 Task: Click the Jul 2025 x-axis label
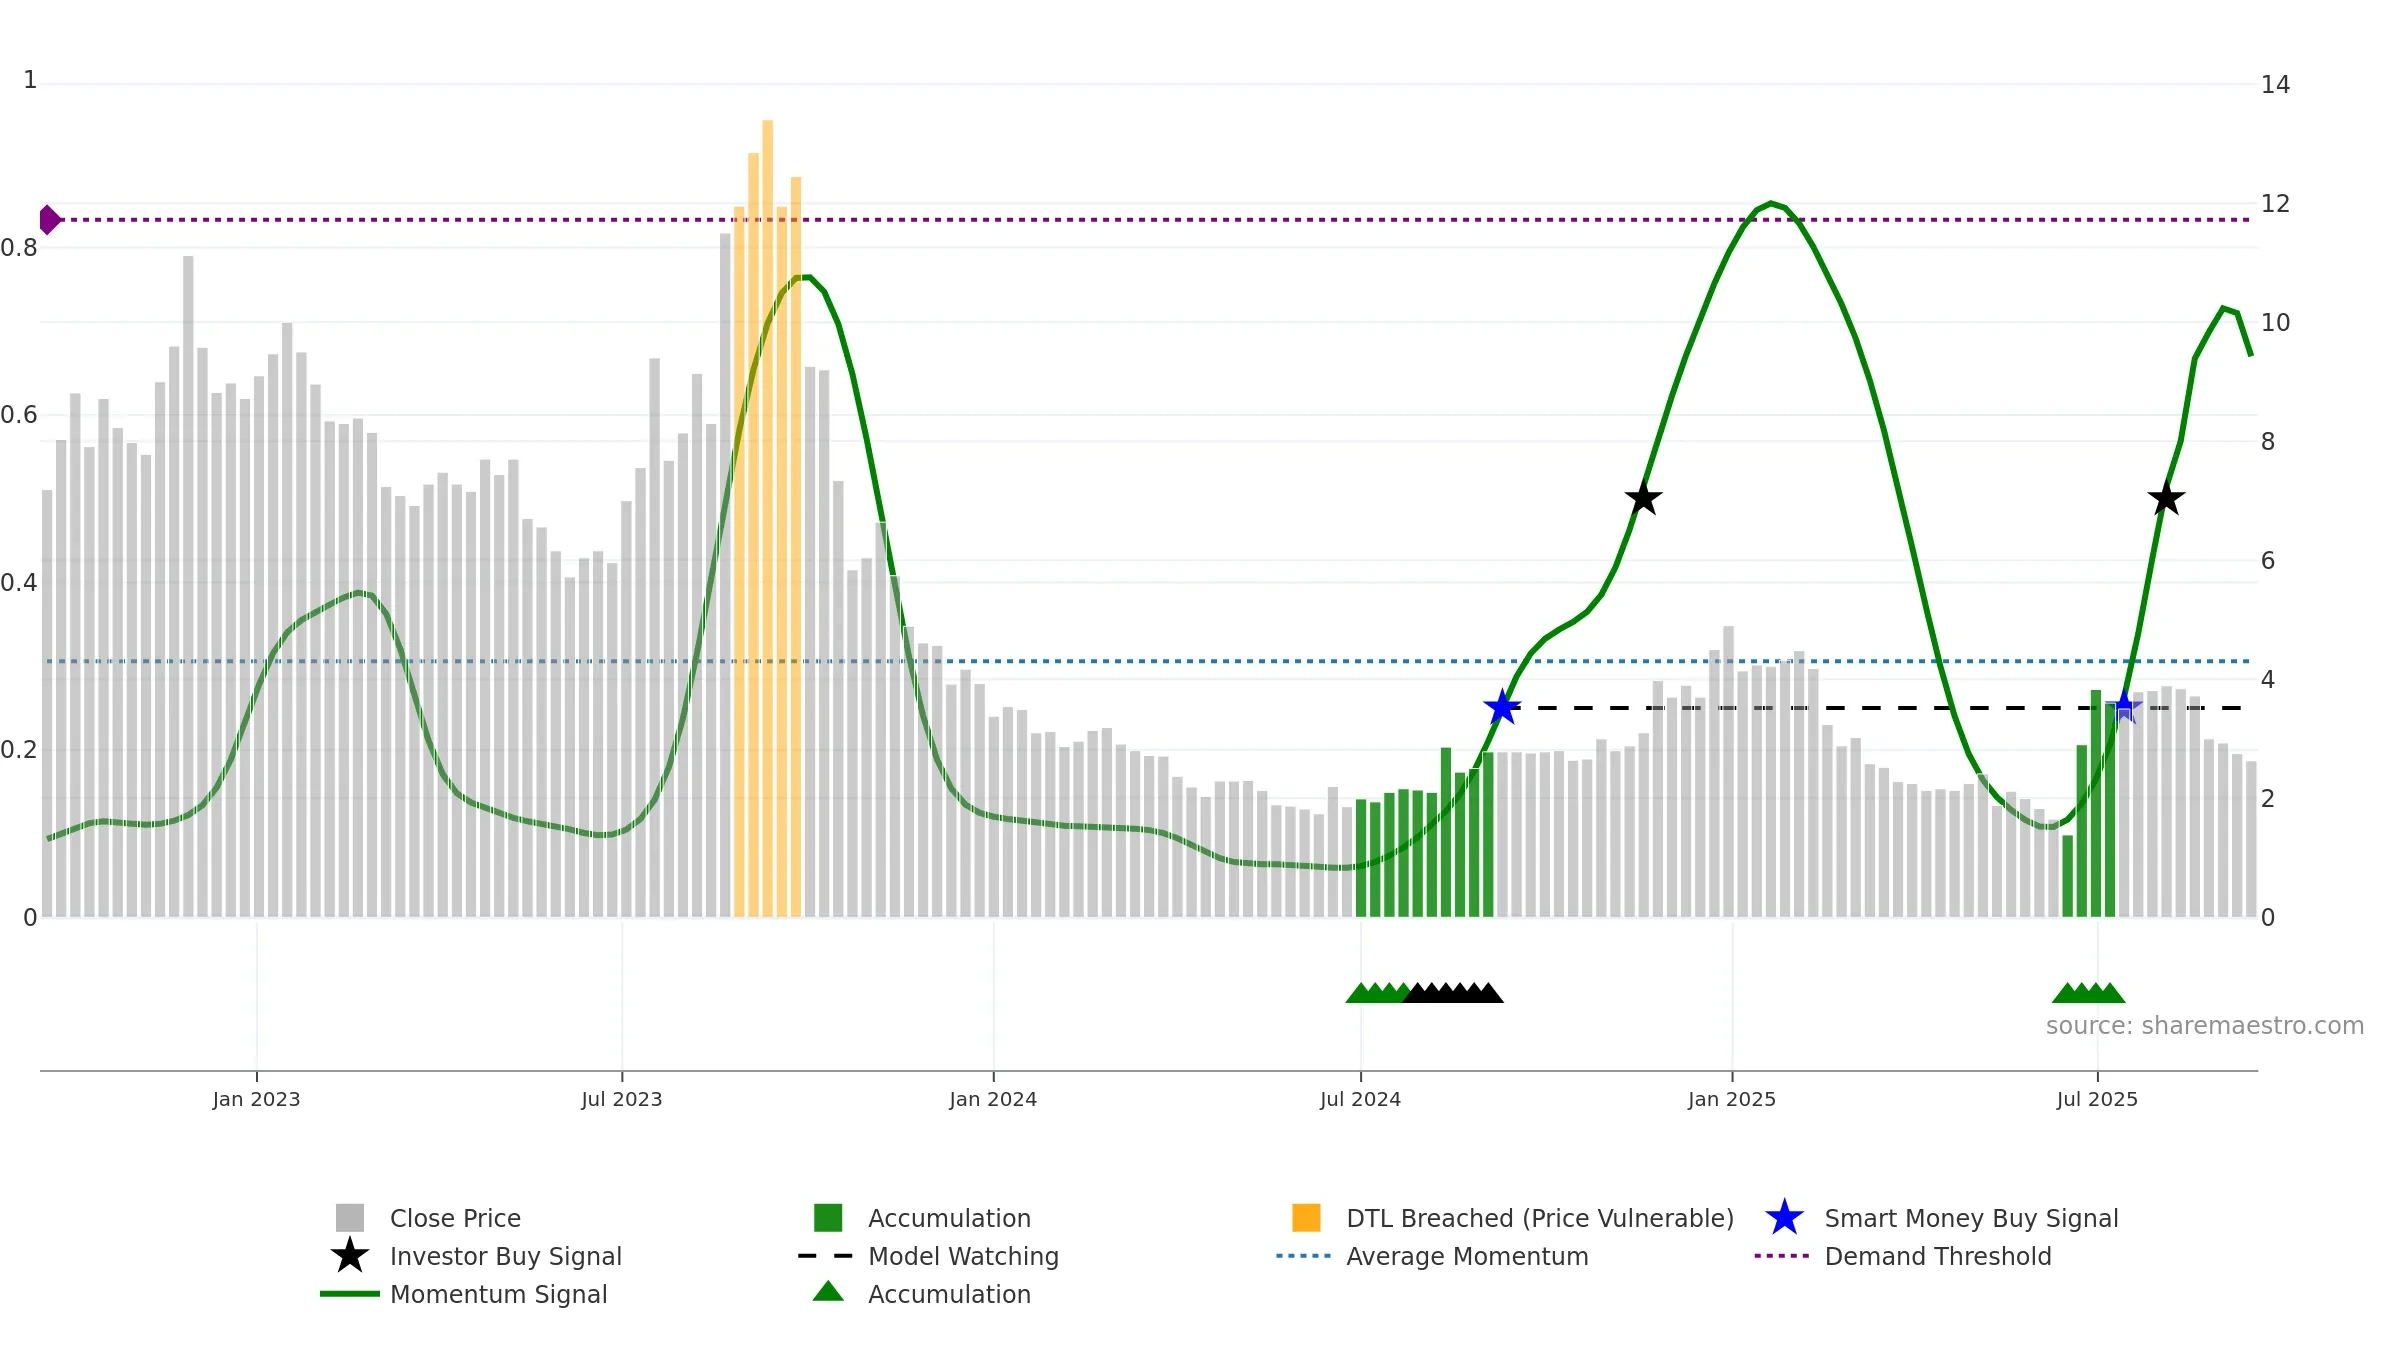2097,1100
